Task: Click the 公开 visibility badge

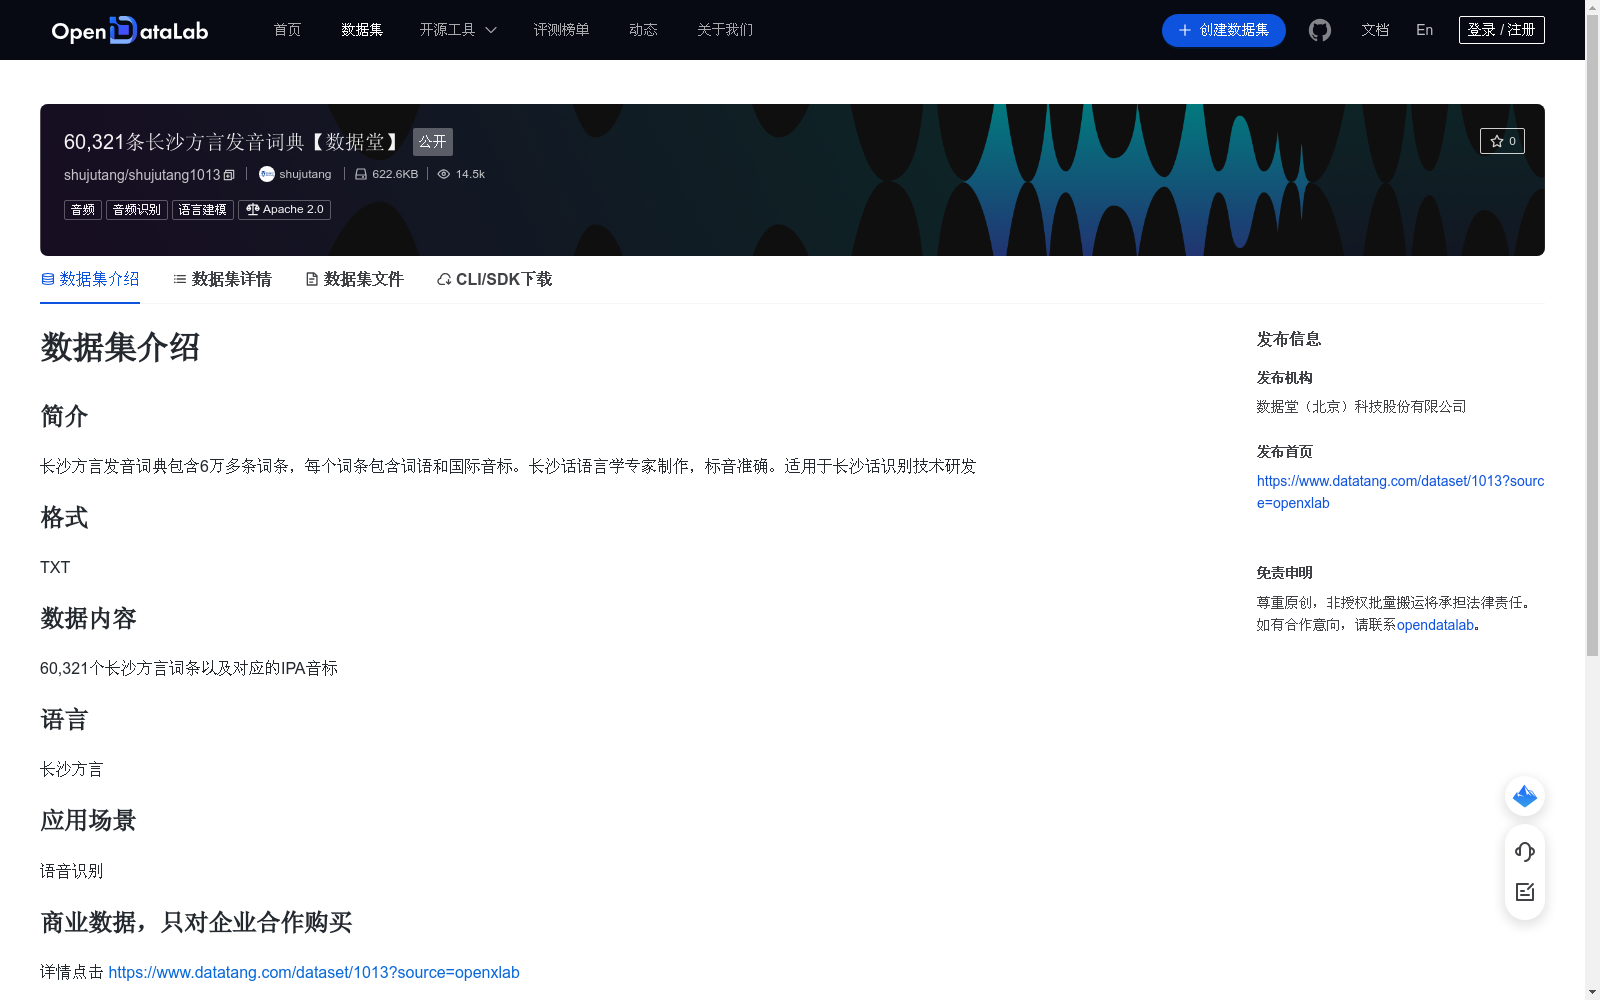Action: click(433, 142)
